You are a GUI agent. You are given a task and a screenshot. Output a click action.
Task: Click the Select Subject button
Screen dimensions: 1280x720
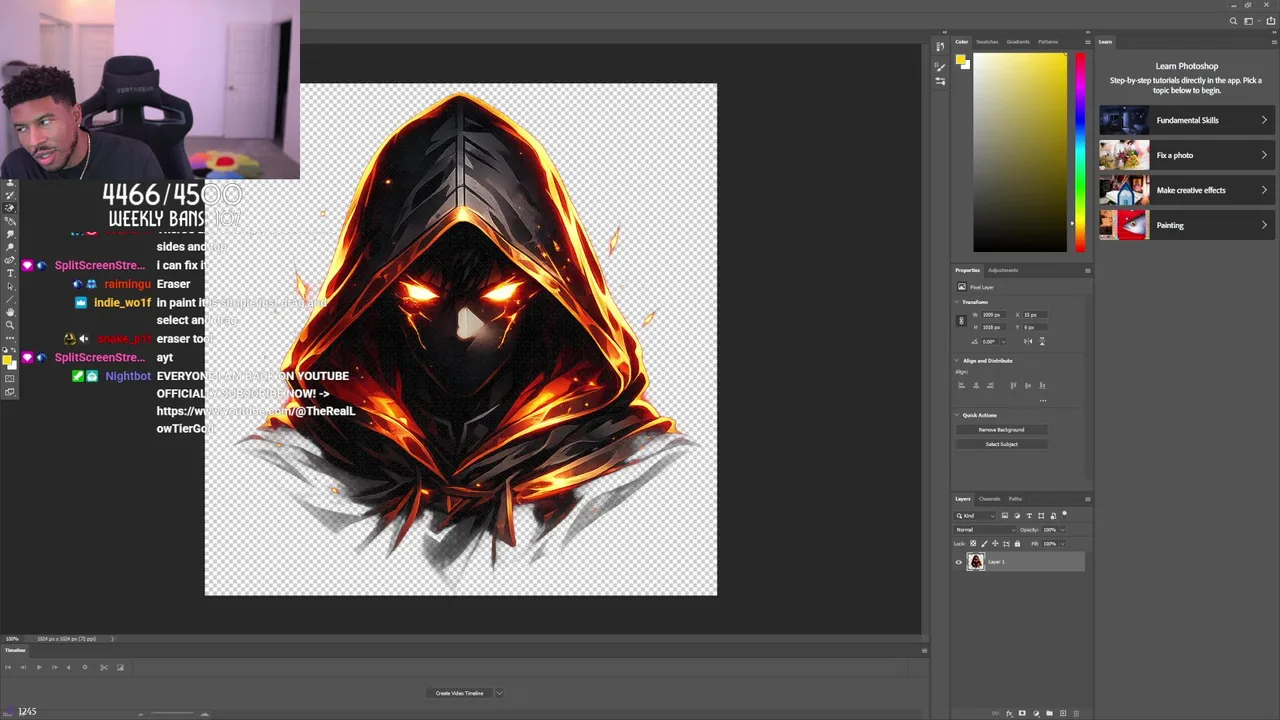1001,444
